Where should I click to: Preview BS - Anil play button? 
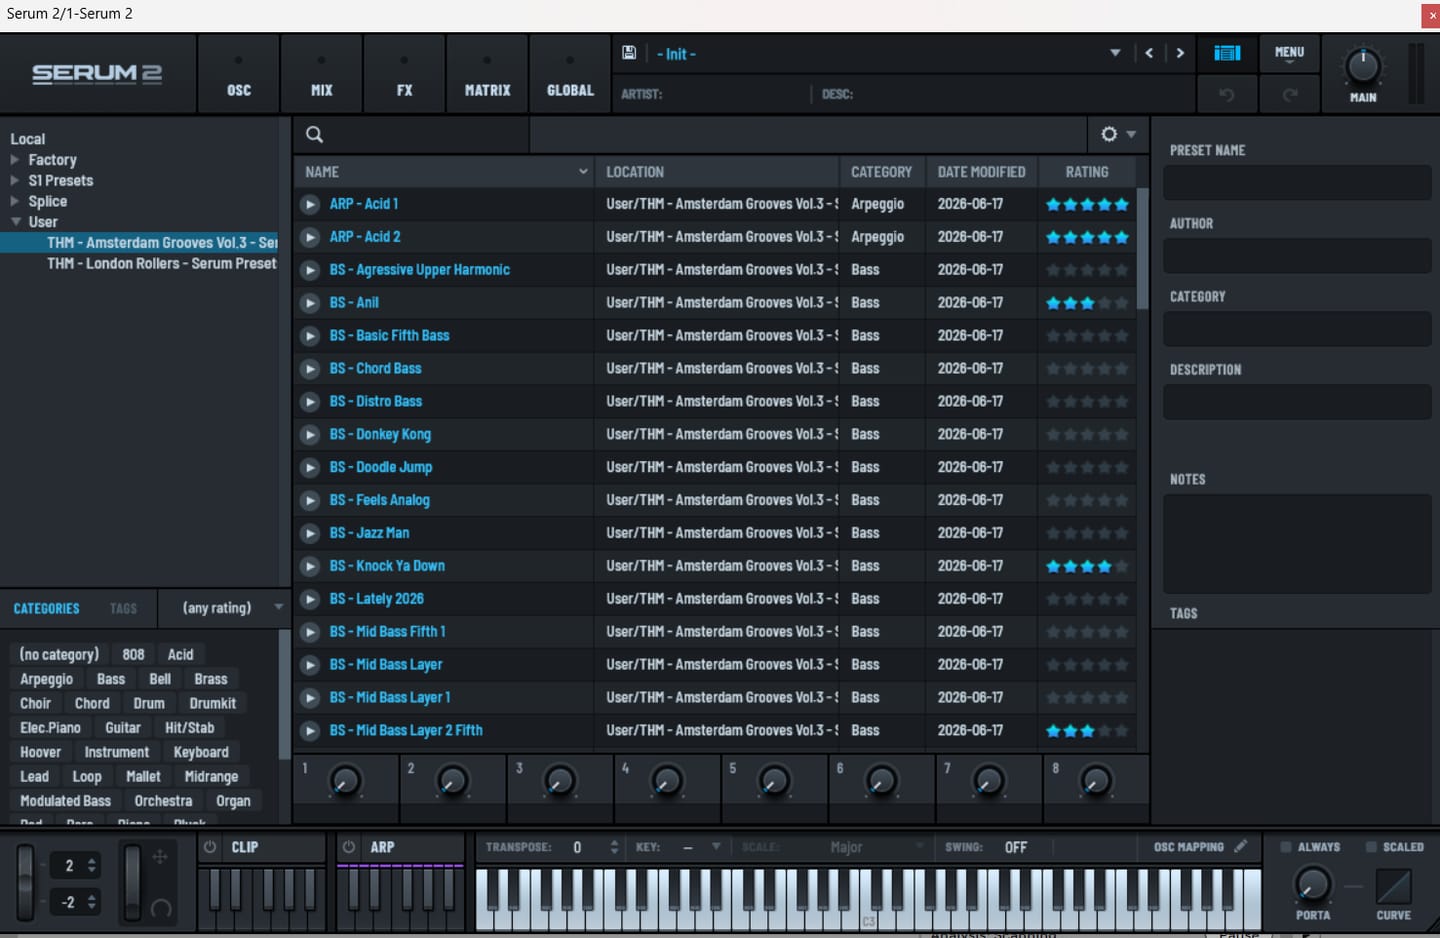click(310, 303)
